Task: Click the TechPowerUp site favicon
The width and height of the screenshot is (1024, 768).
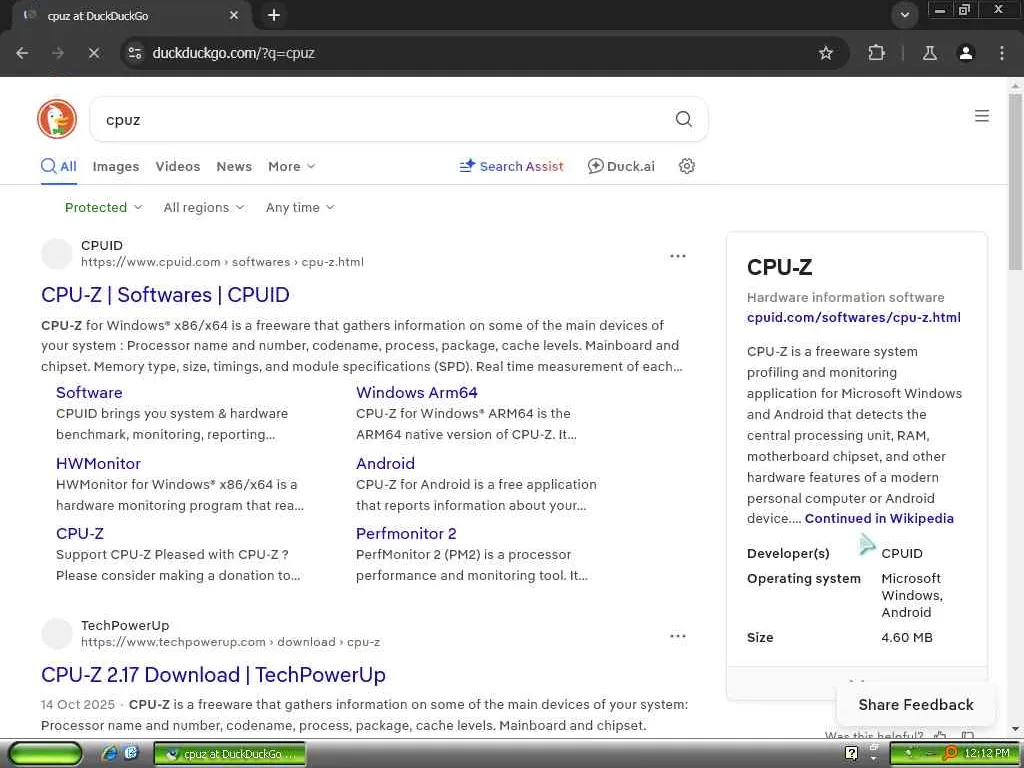Action: (x=57, y=633)
